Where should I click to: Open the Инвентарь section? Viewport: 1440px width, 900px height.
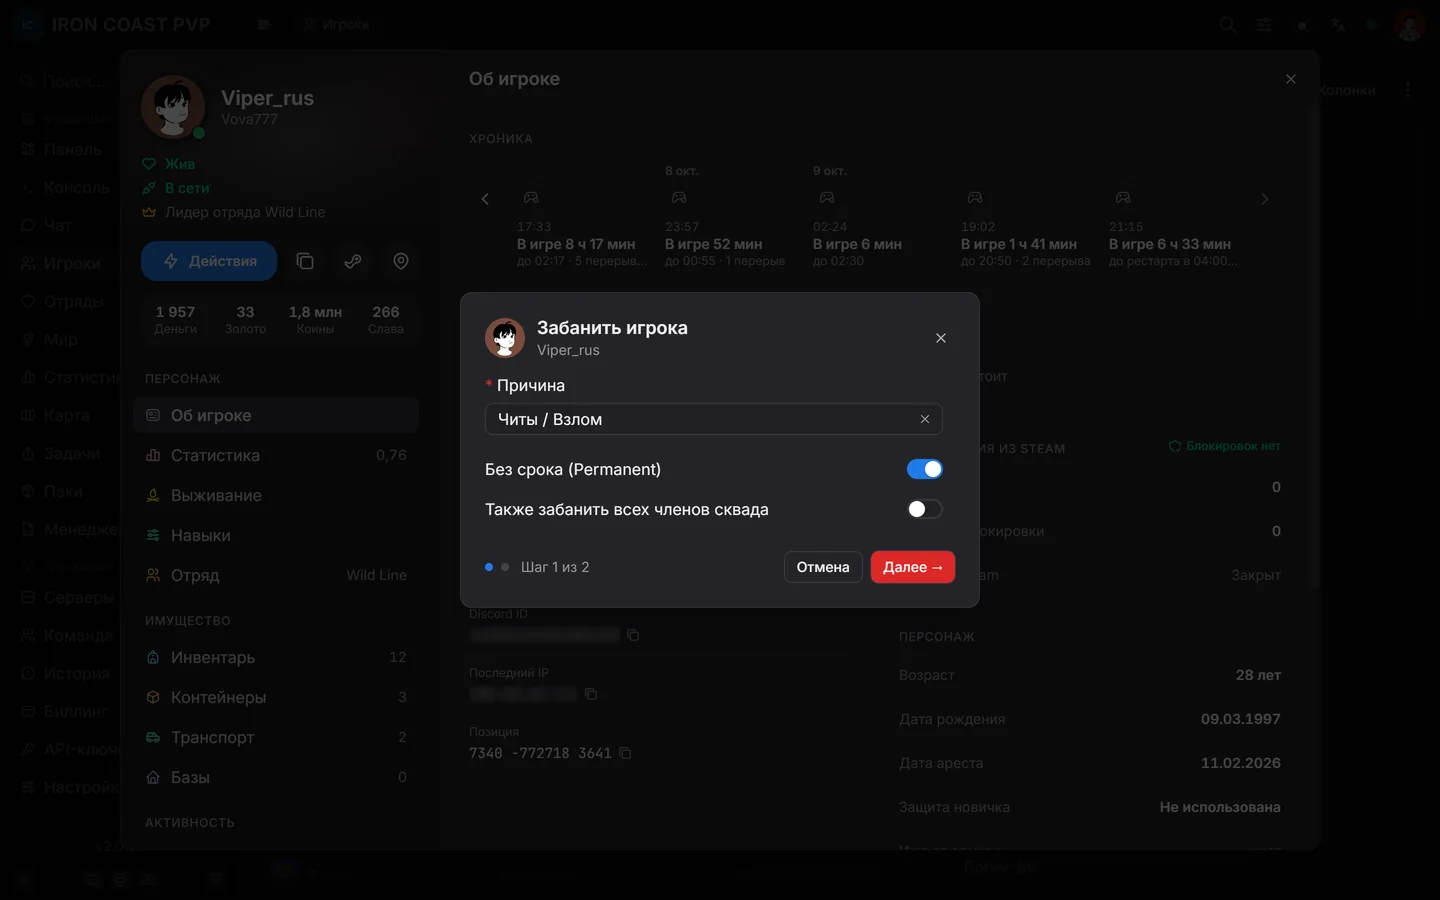[276, 657]
